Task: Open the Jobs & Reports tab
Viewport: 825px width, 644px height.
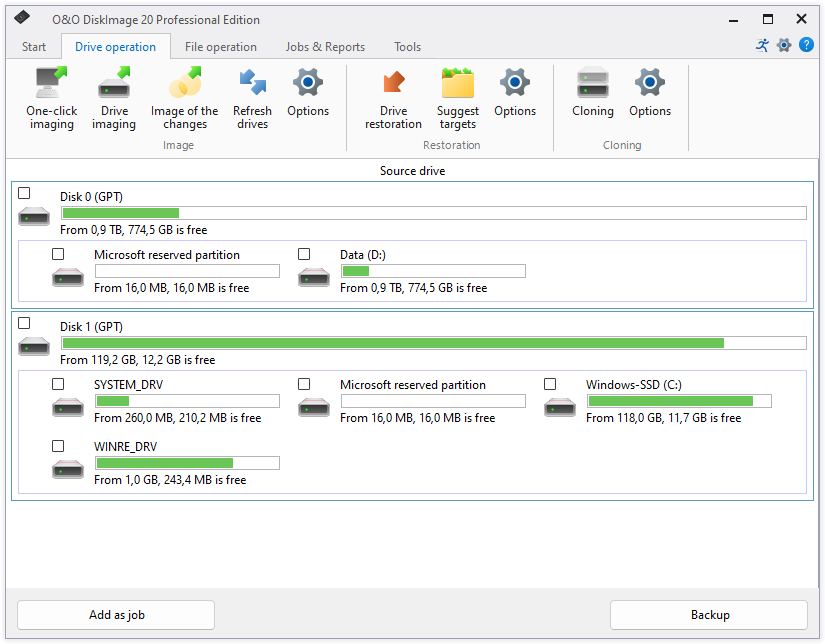Action: (325, 47)
